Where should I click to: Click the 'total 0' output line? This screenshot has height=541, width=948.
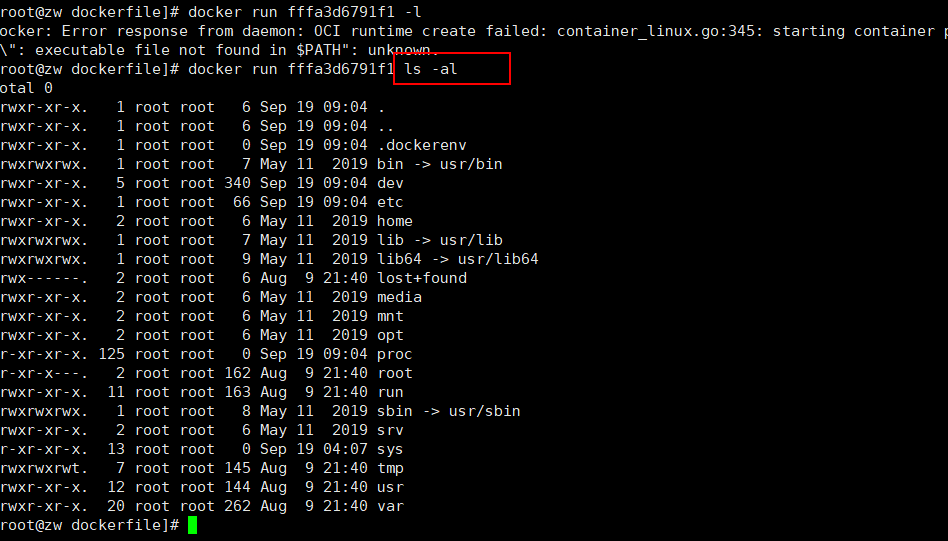pos(25,88)
